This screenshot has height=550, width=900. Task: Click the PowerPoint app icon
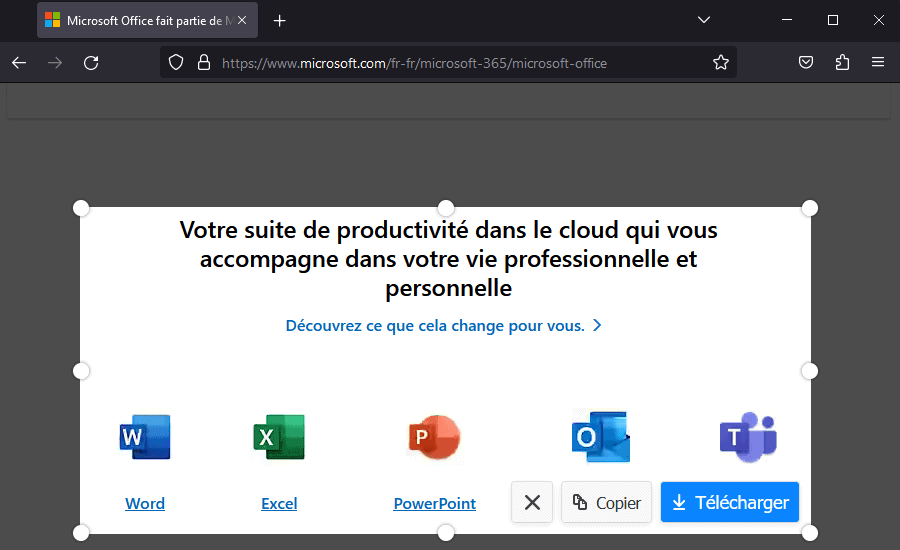pos(435,437)
